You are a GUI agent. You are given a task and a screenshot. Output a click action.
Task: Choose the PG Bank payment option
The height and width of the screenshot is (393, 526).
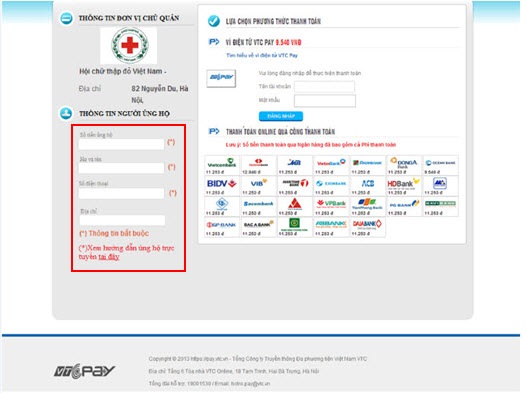pyautogui.click(x=404, y=207)
